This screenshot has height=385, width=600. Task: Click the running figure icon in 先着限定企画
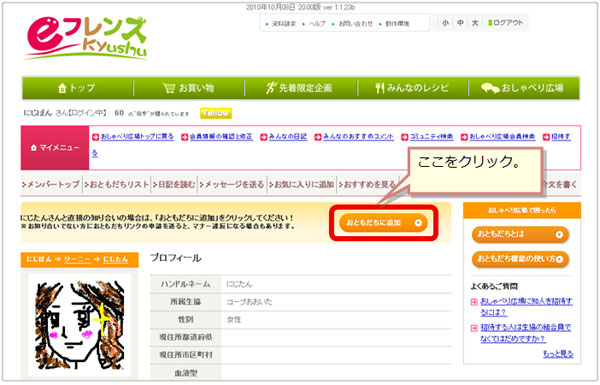271,88
